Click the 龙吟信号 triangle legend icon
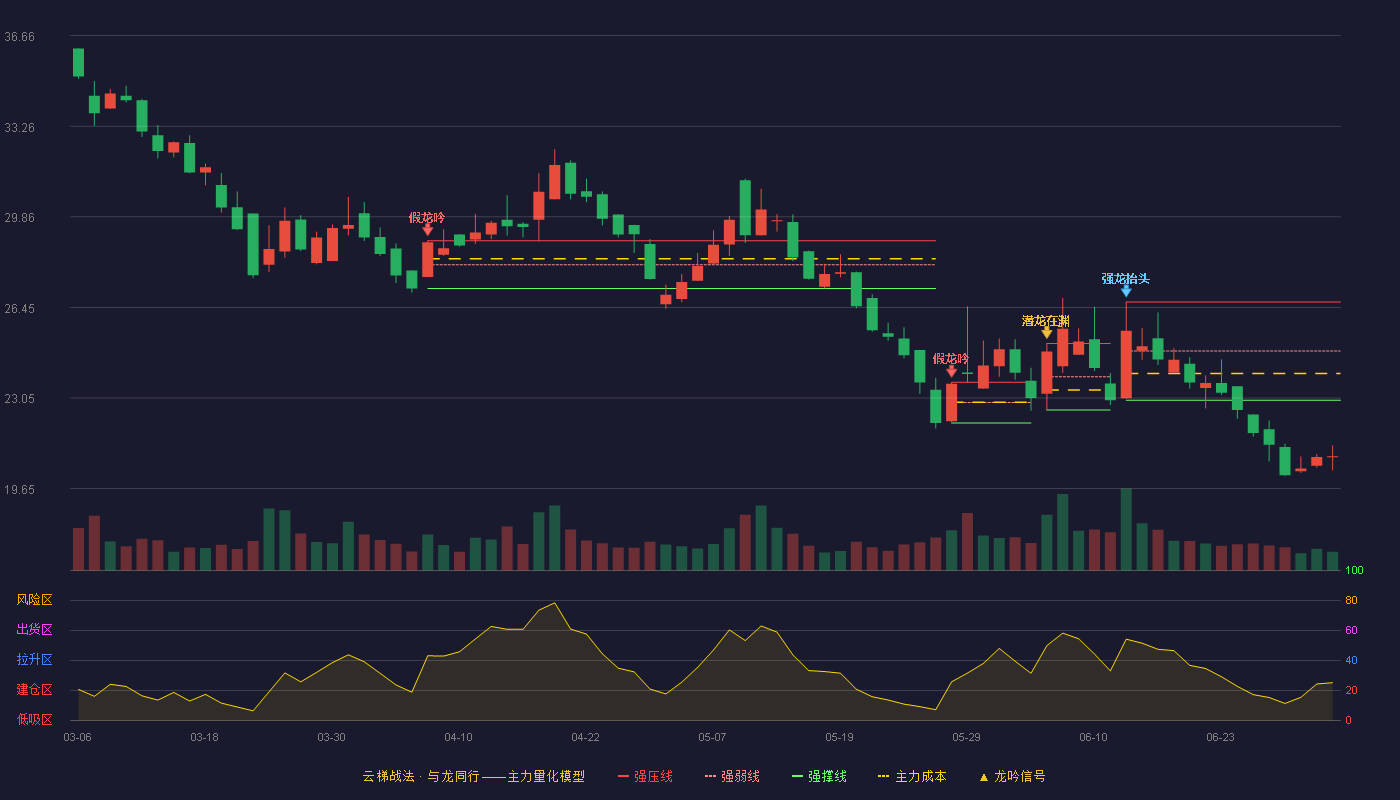Viewport: 1400px width, 800px height. coord(983,777)
